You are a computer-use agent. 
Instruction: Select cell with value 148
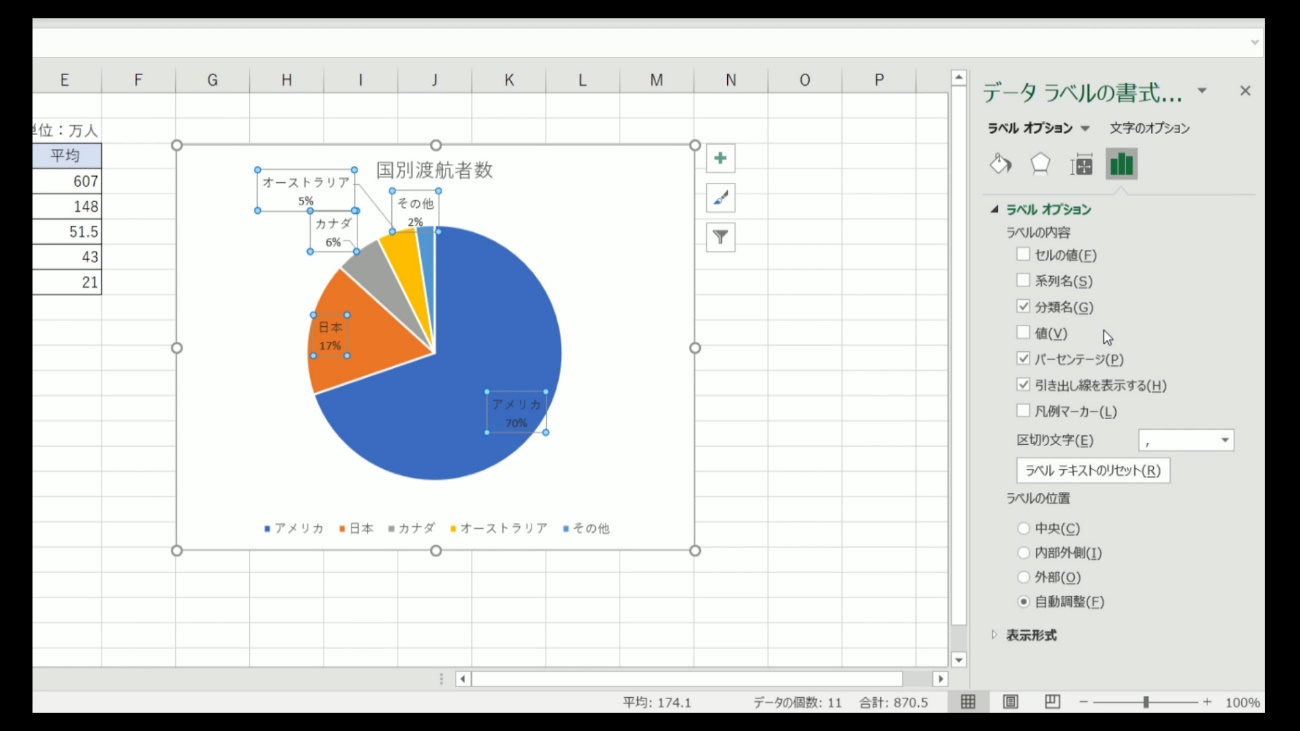[x=66, y=206]
